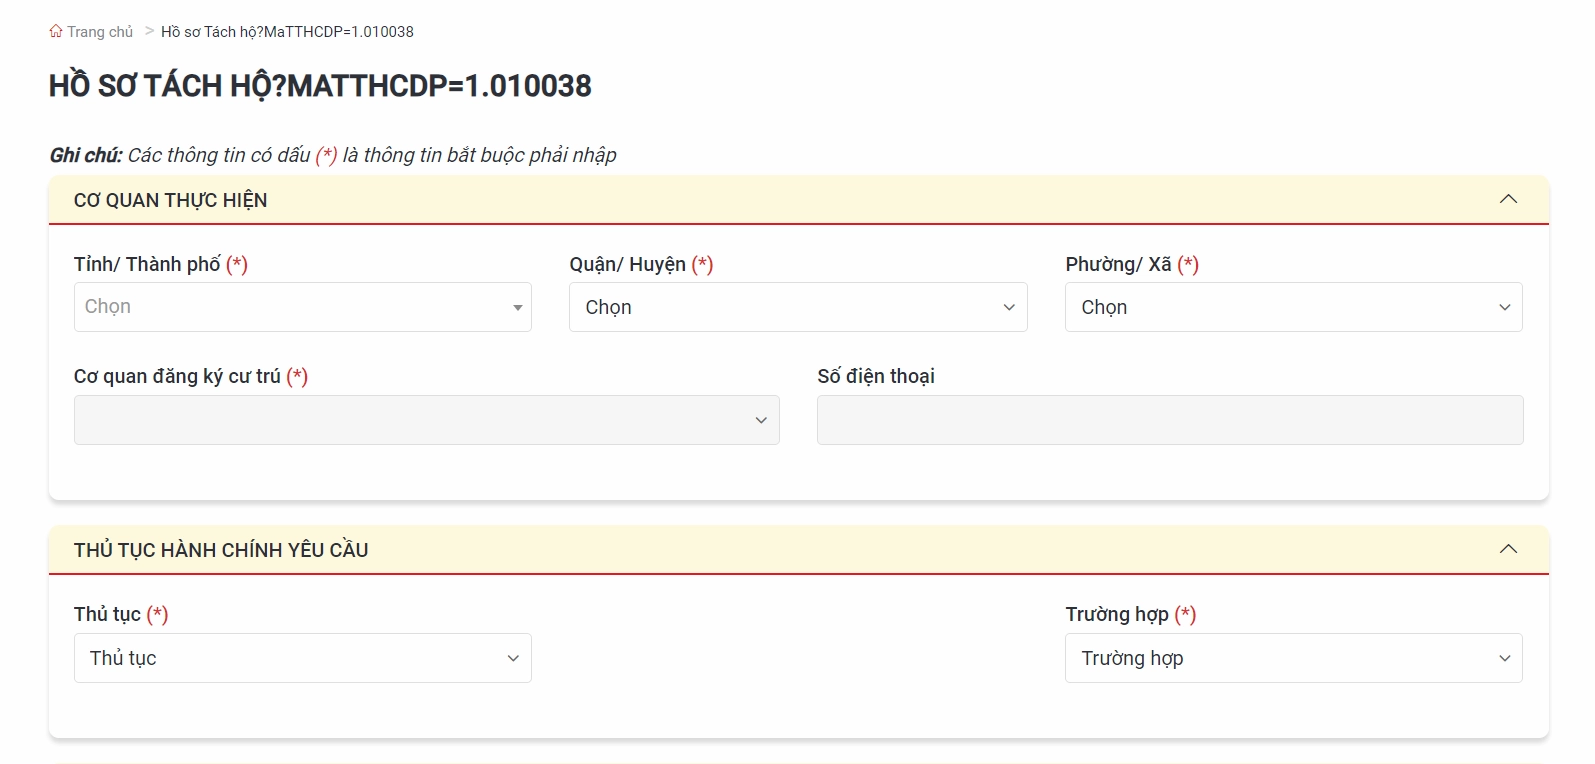1595x764 pixels.
Task: Click the home icon in the breadcrumb
Action: point(56,31)
